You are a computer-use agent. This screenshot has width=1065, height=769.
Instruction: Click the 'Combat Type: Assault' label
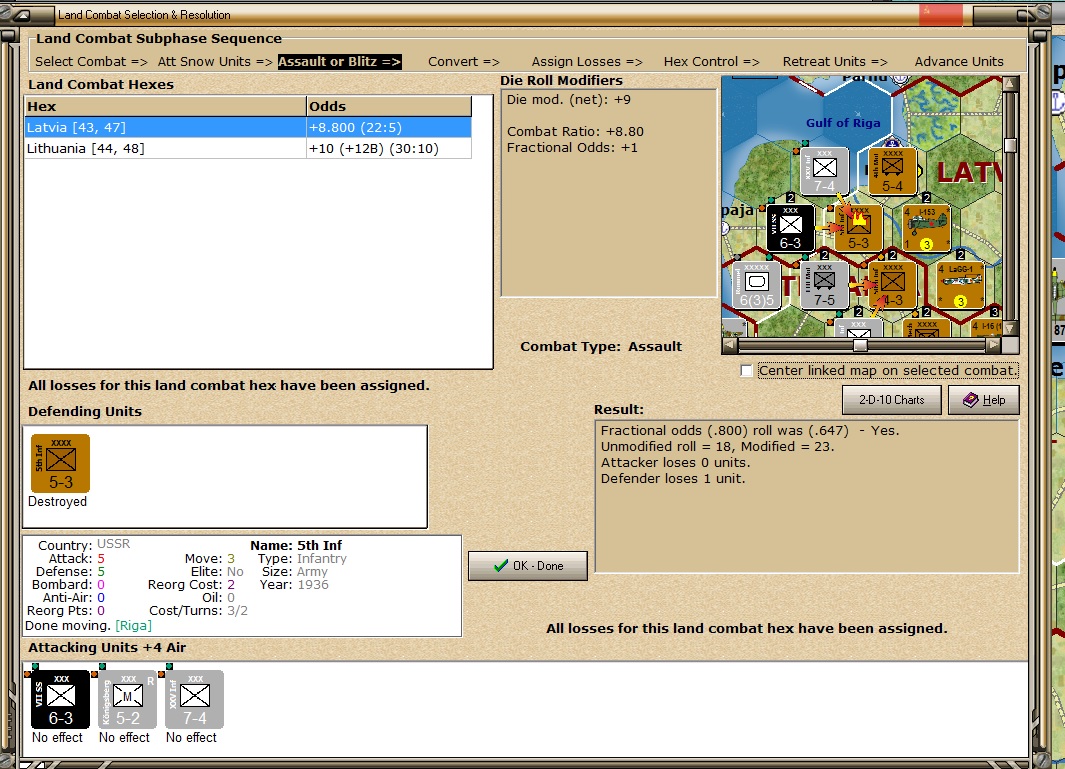601,346
